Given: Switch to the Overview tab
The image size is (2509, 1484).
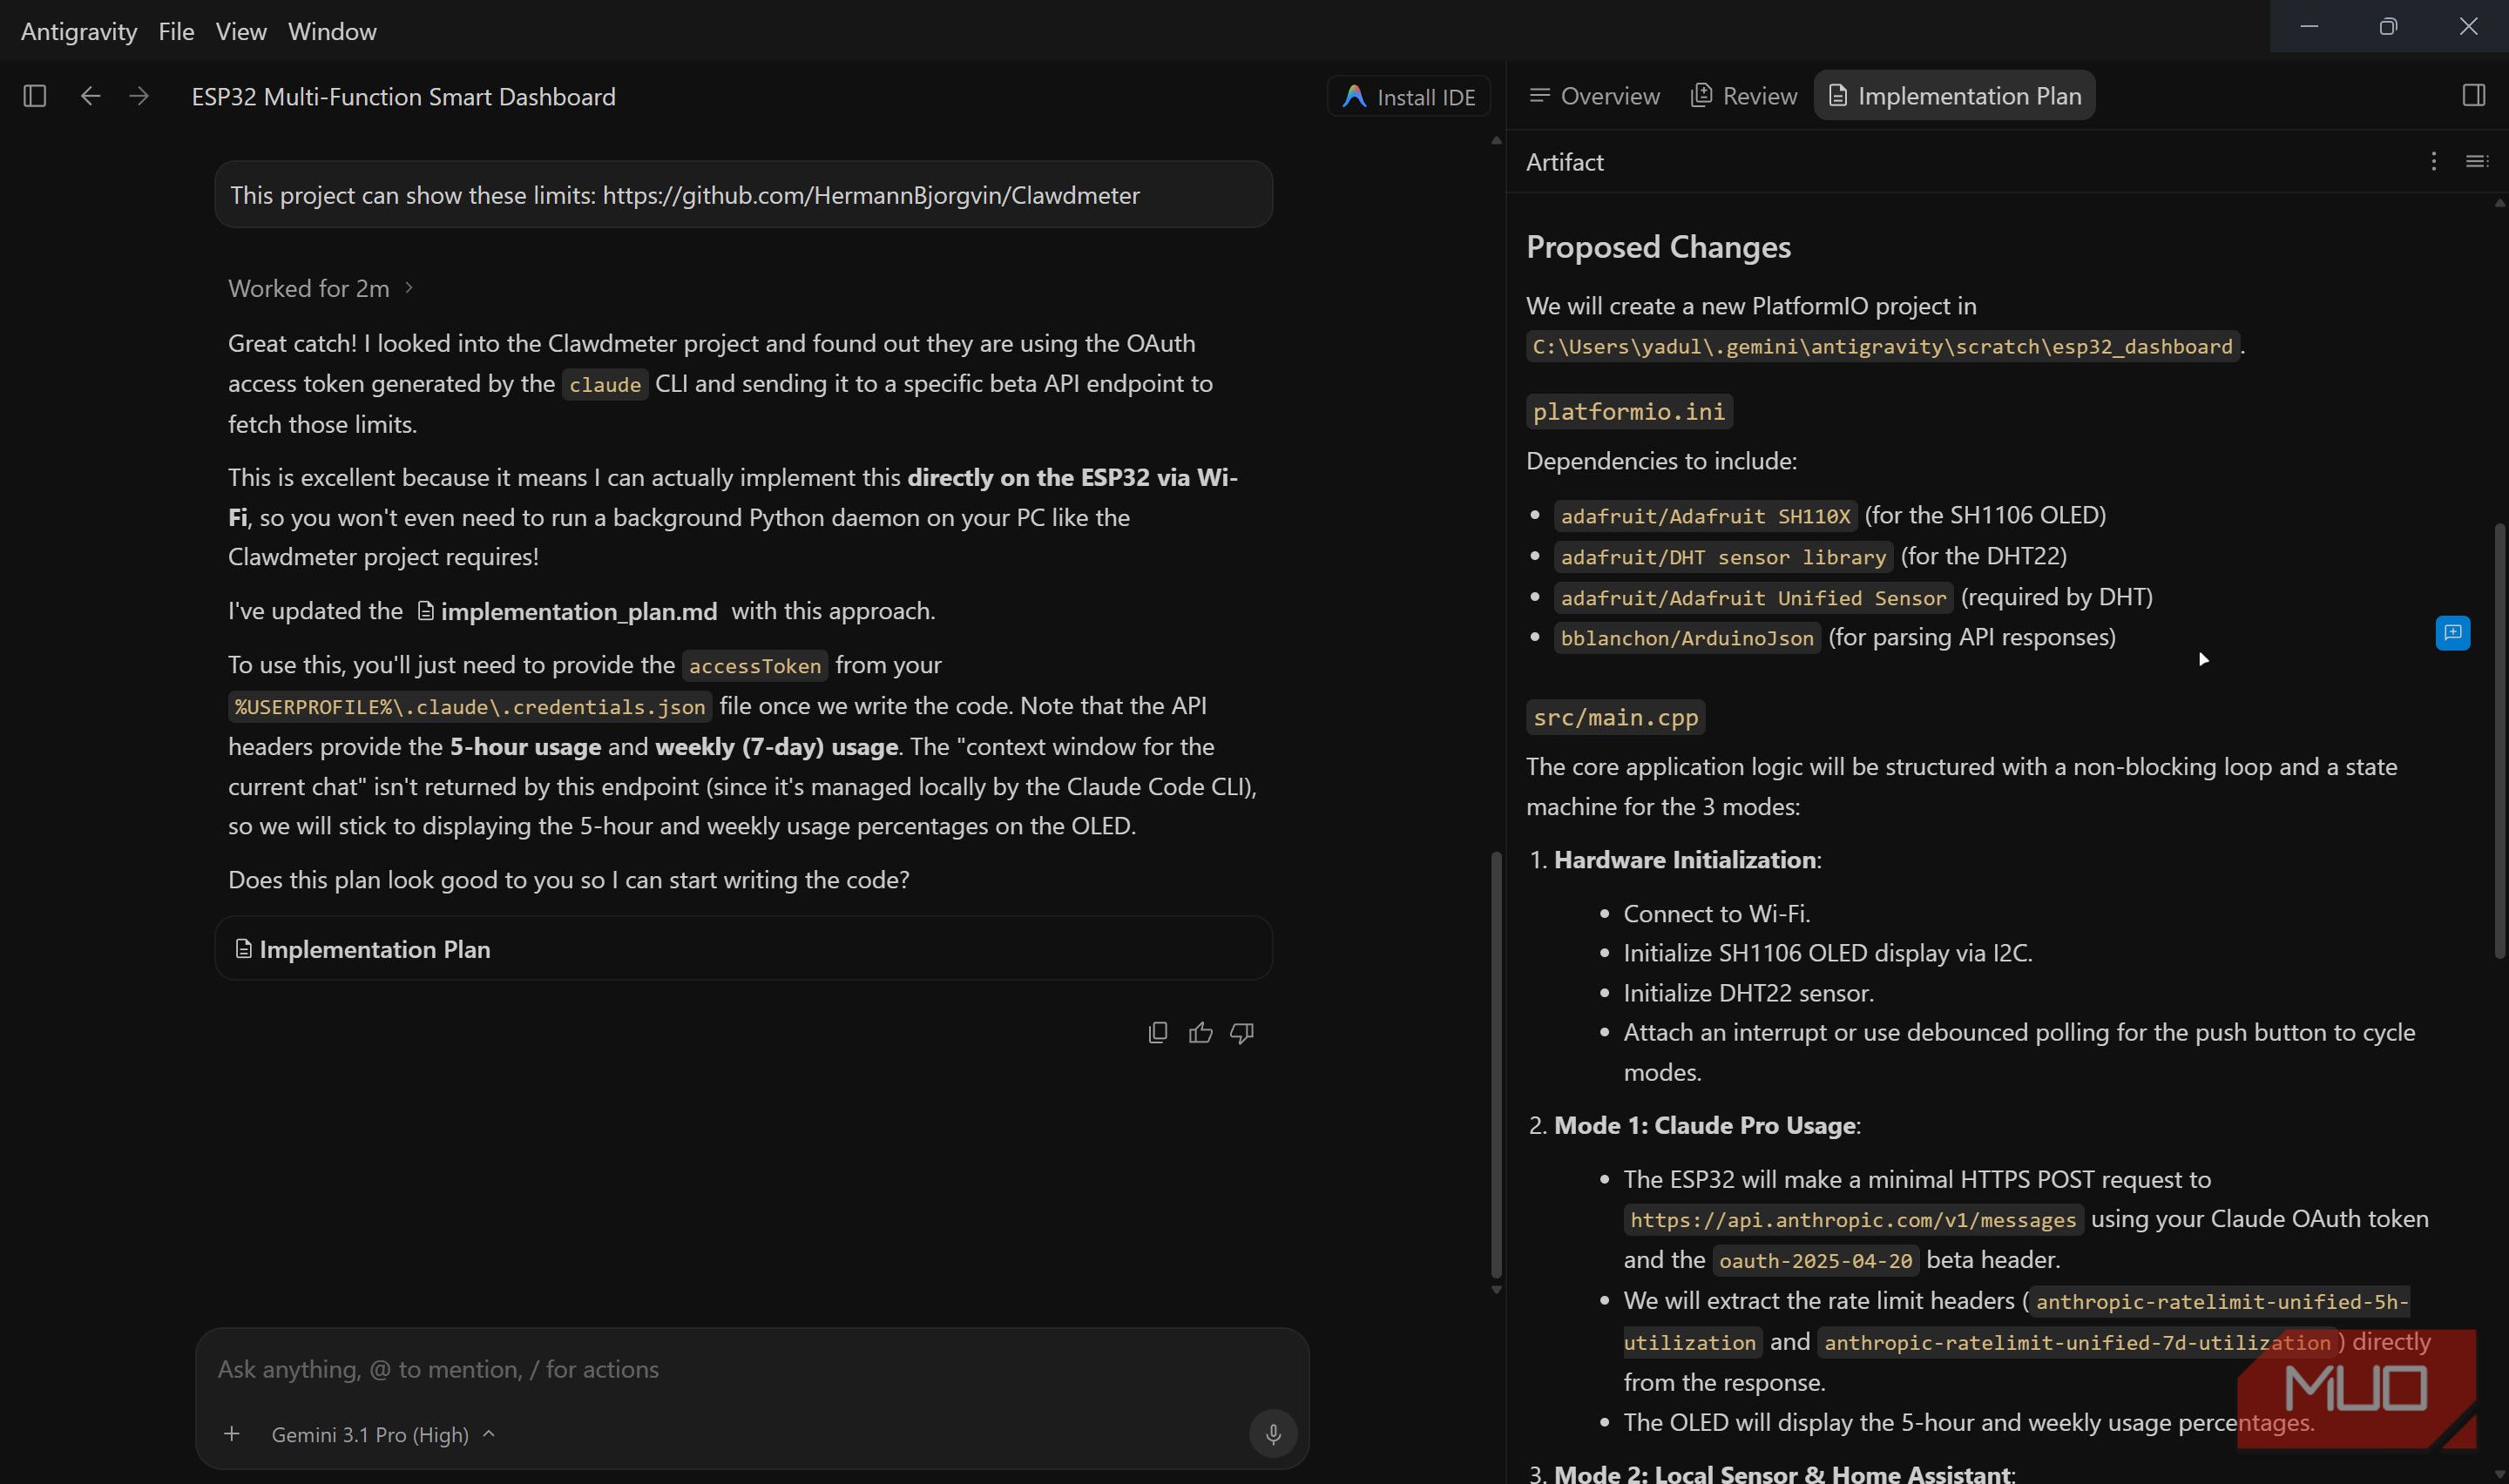Looking at the screenshot, I should click(1594, 96).
